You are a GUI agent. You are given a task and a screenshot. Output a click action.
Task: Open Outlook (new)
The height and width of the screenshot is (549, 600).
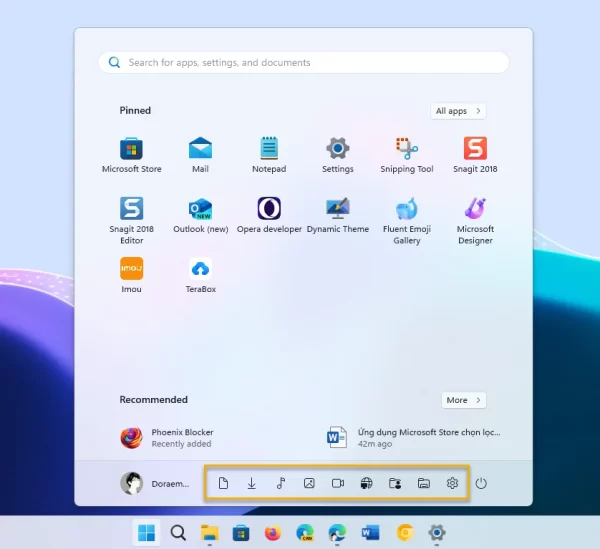pyautogui.click(x=201, y=215)
